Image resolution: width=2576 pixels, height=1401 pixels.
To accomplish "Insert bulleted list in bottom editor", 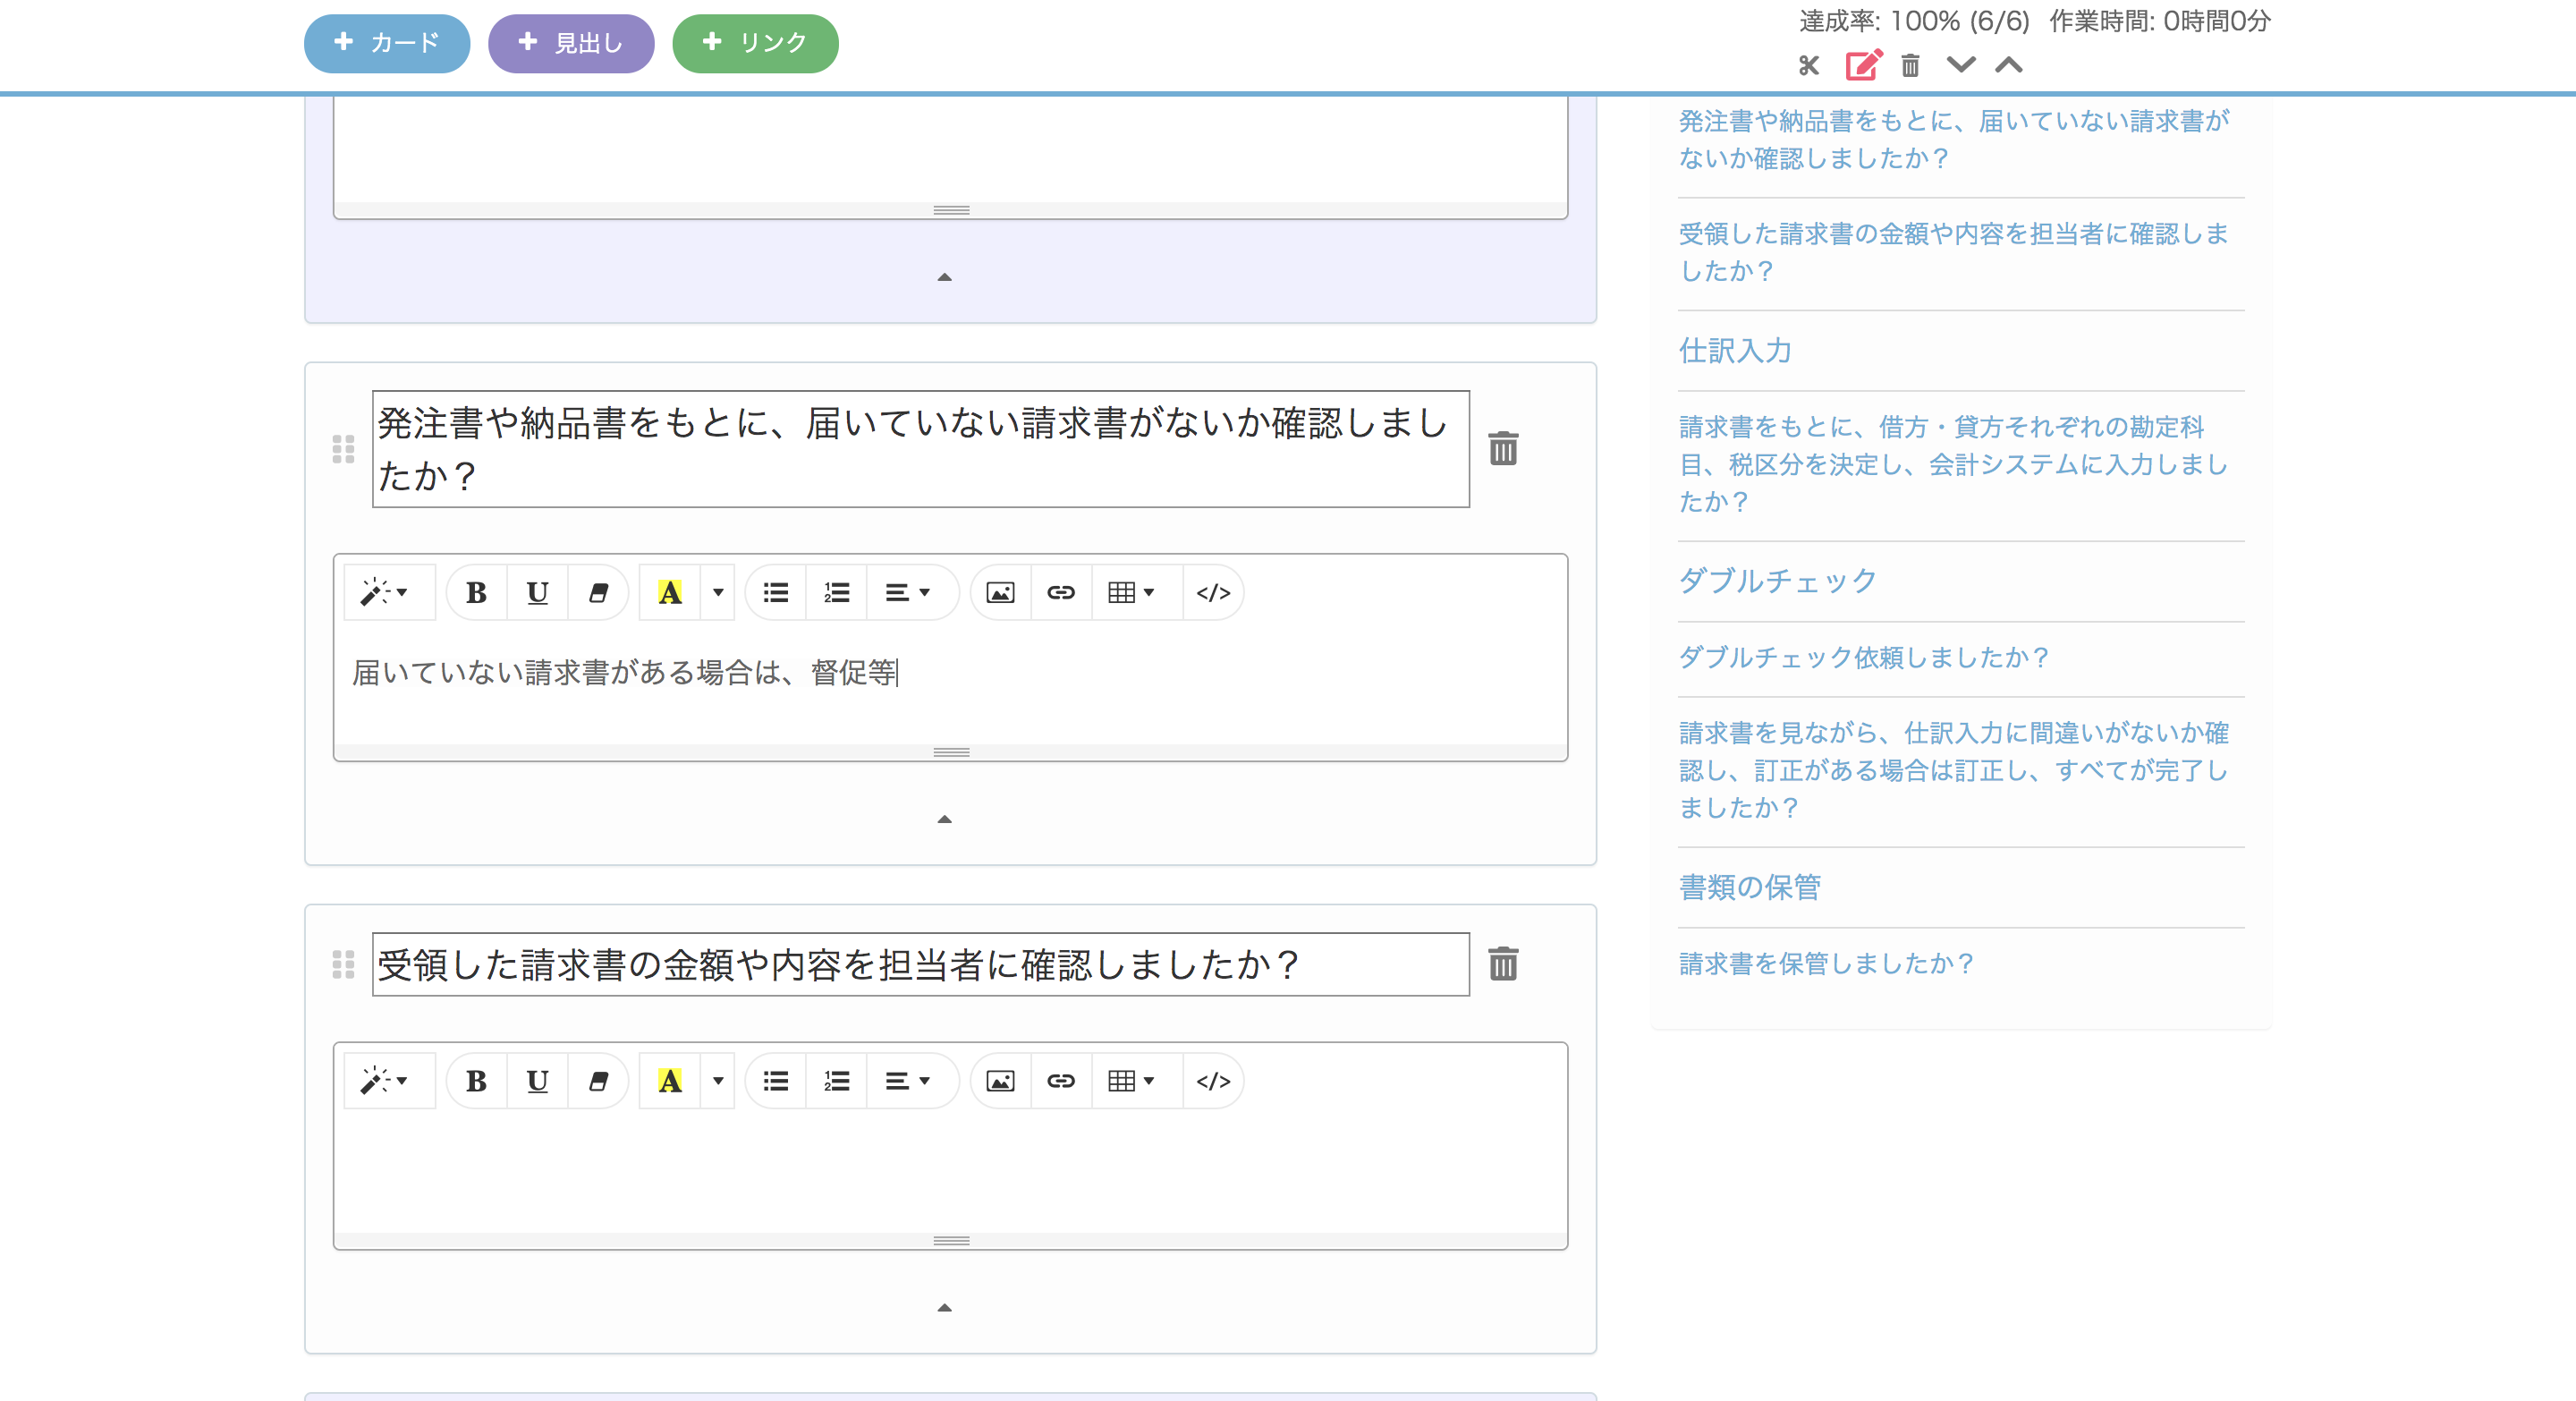I will (x=775, y=1081).
